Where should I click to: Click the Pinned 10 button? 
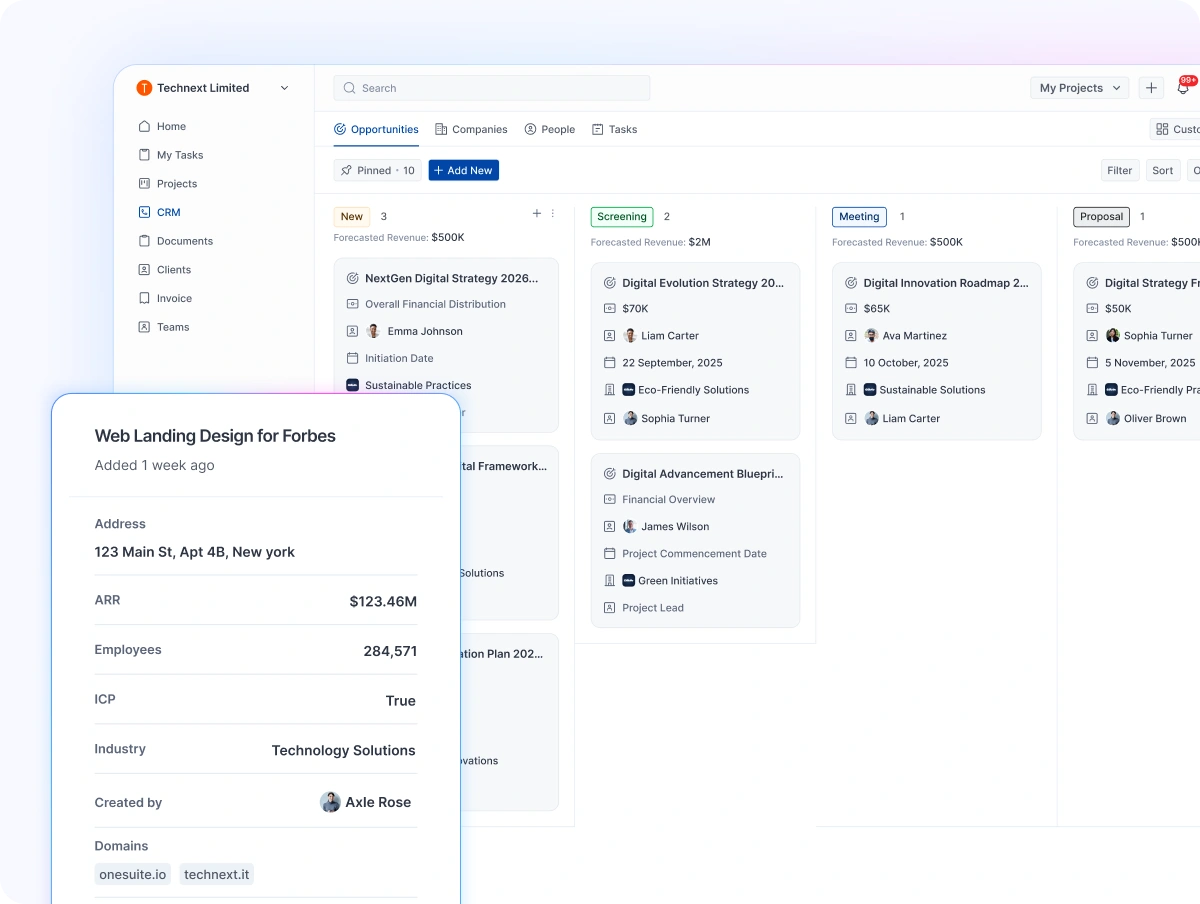377,171
